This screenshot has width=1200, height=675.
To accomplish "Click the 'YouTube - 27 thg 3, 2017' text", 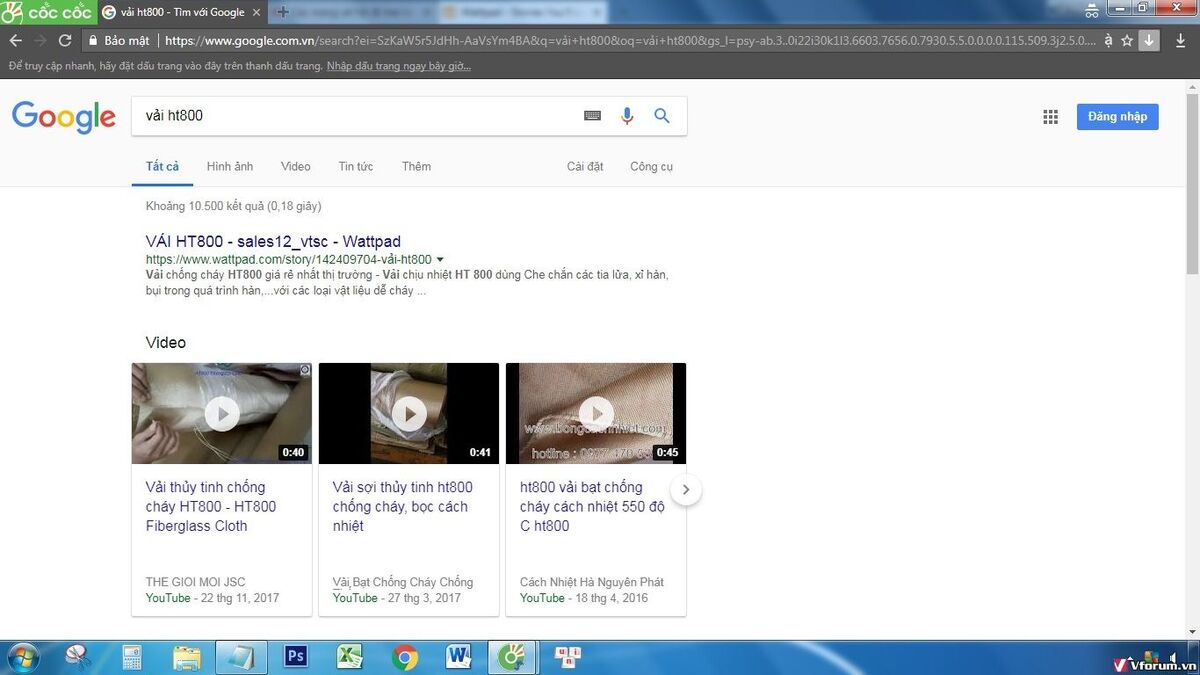I will click(x=397, y=598).
